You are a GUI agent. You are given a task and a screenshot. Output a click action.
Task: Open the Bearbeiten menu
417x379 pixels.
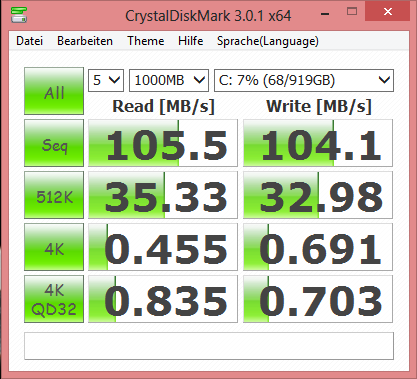click(x=85, y=41)
